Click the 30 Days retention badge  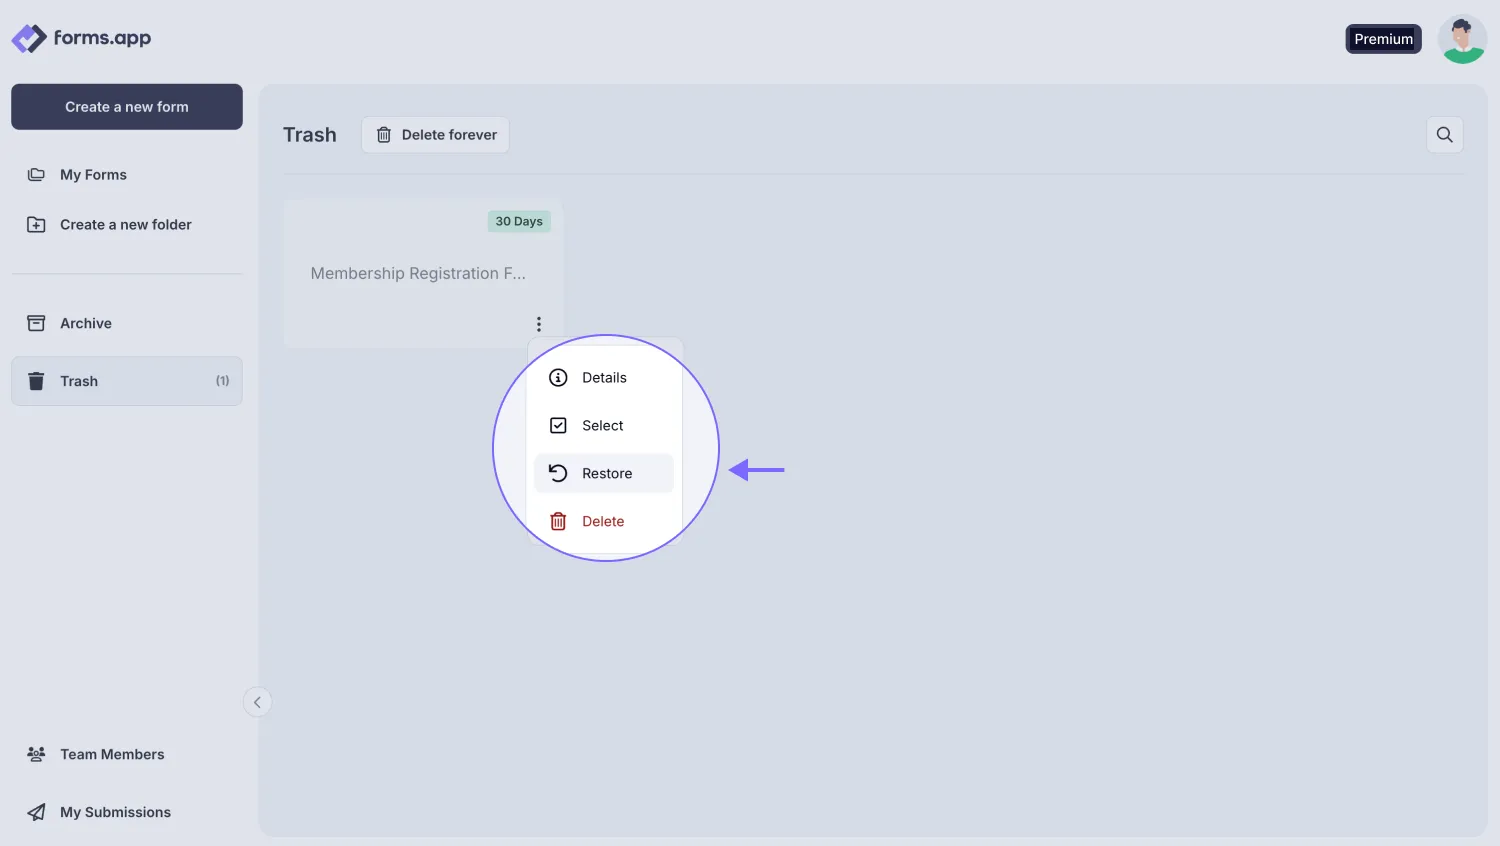coord(519,221)
